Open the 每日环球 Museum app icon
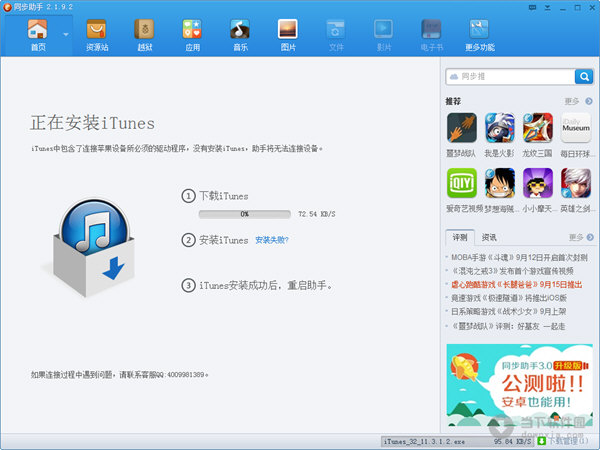The width and height of the screenshot is (600, 450). click(x=576, y=128)
